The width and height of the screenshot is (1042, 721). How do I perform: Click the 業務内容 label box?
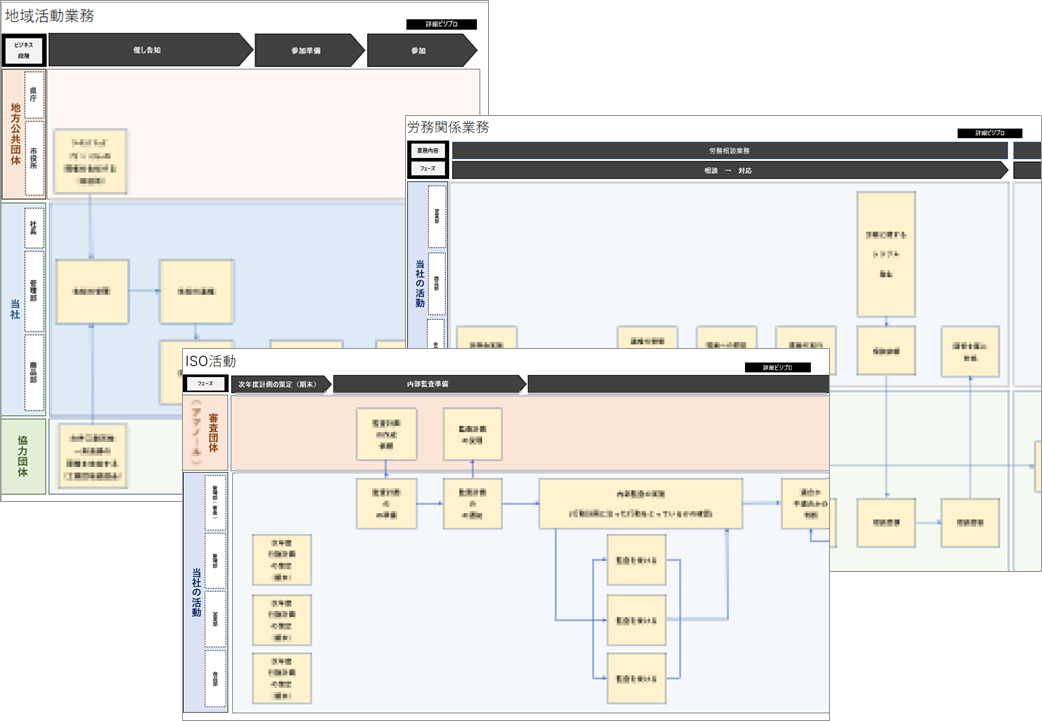tap(428, 151)
